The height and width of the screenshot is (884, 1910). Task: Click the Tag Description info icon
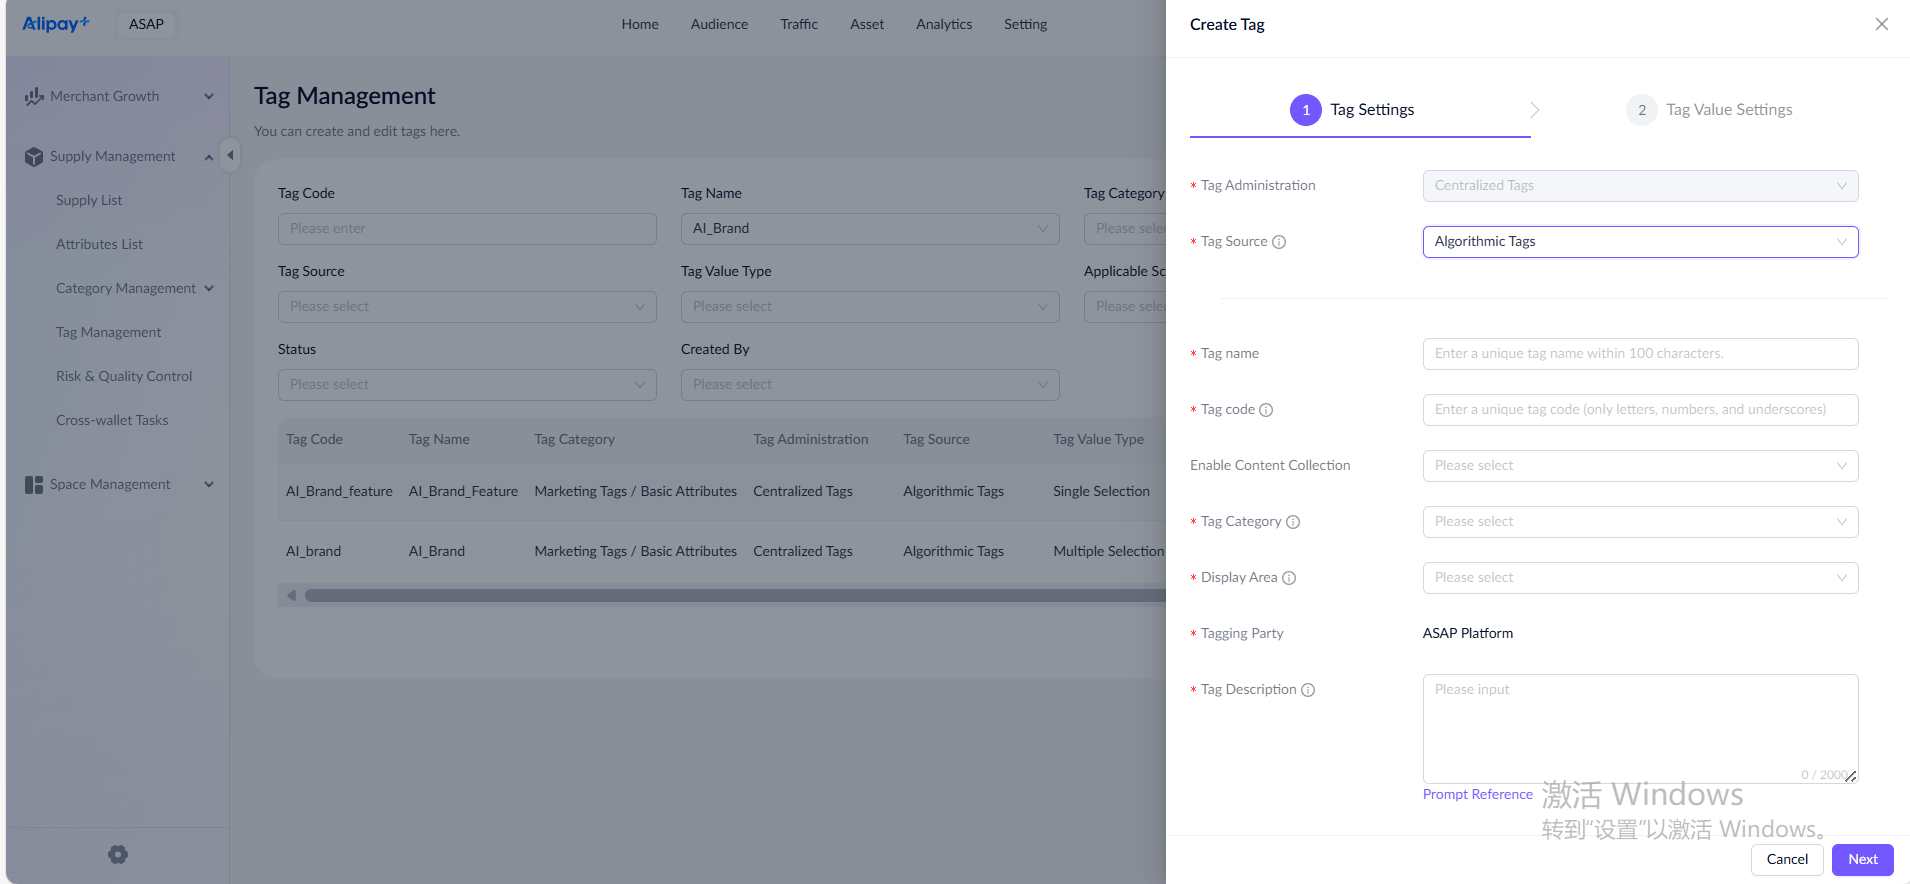coord(1308,690)
